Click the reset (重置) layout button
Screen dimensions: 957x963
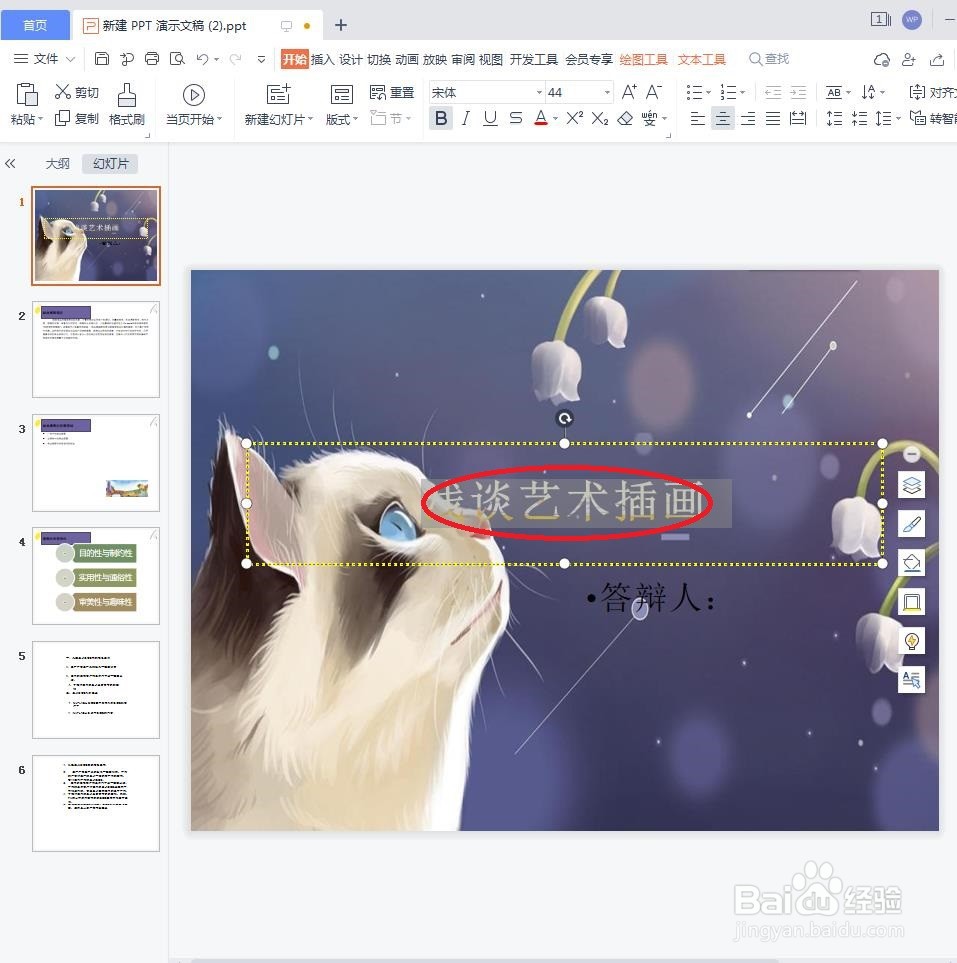392,93
